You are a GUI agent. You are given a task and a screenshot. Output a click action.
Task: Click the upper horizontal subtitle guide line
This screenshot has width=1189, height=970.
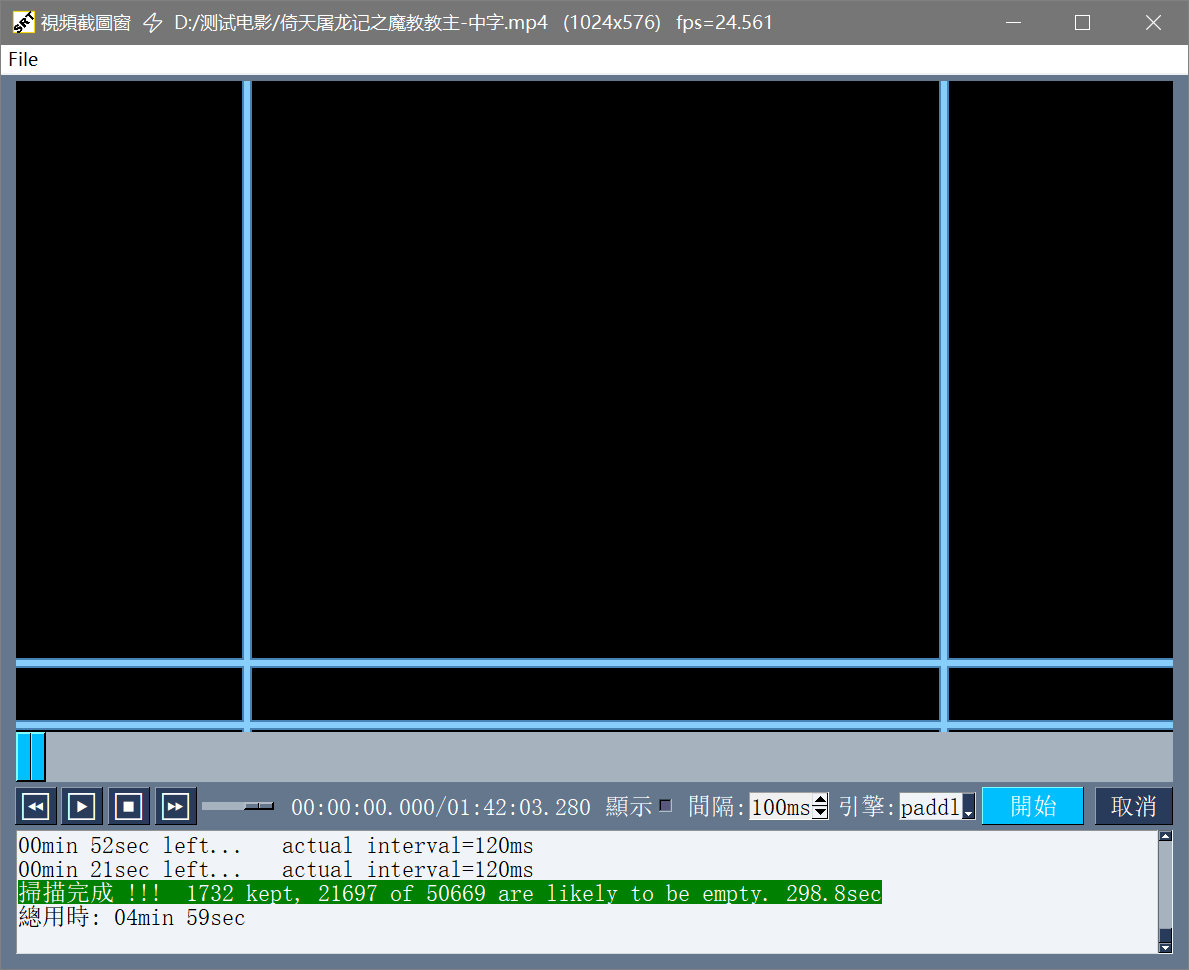[594, 663]
